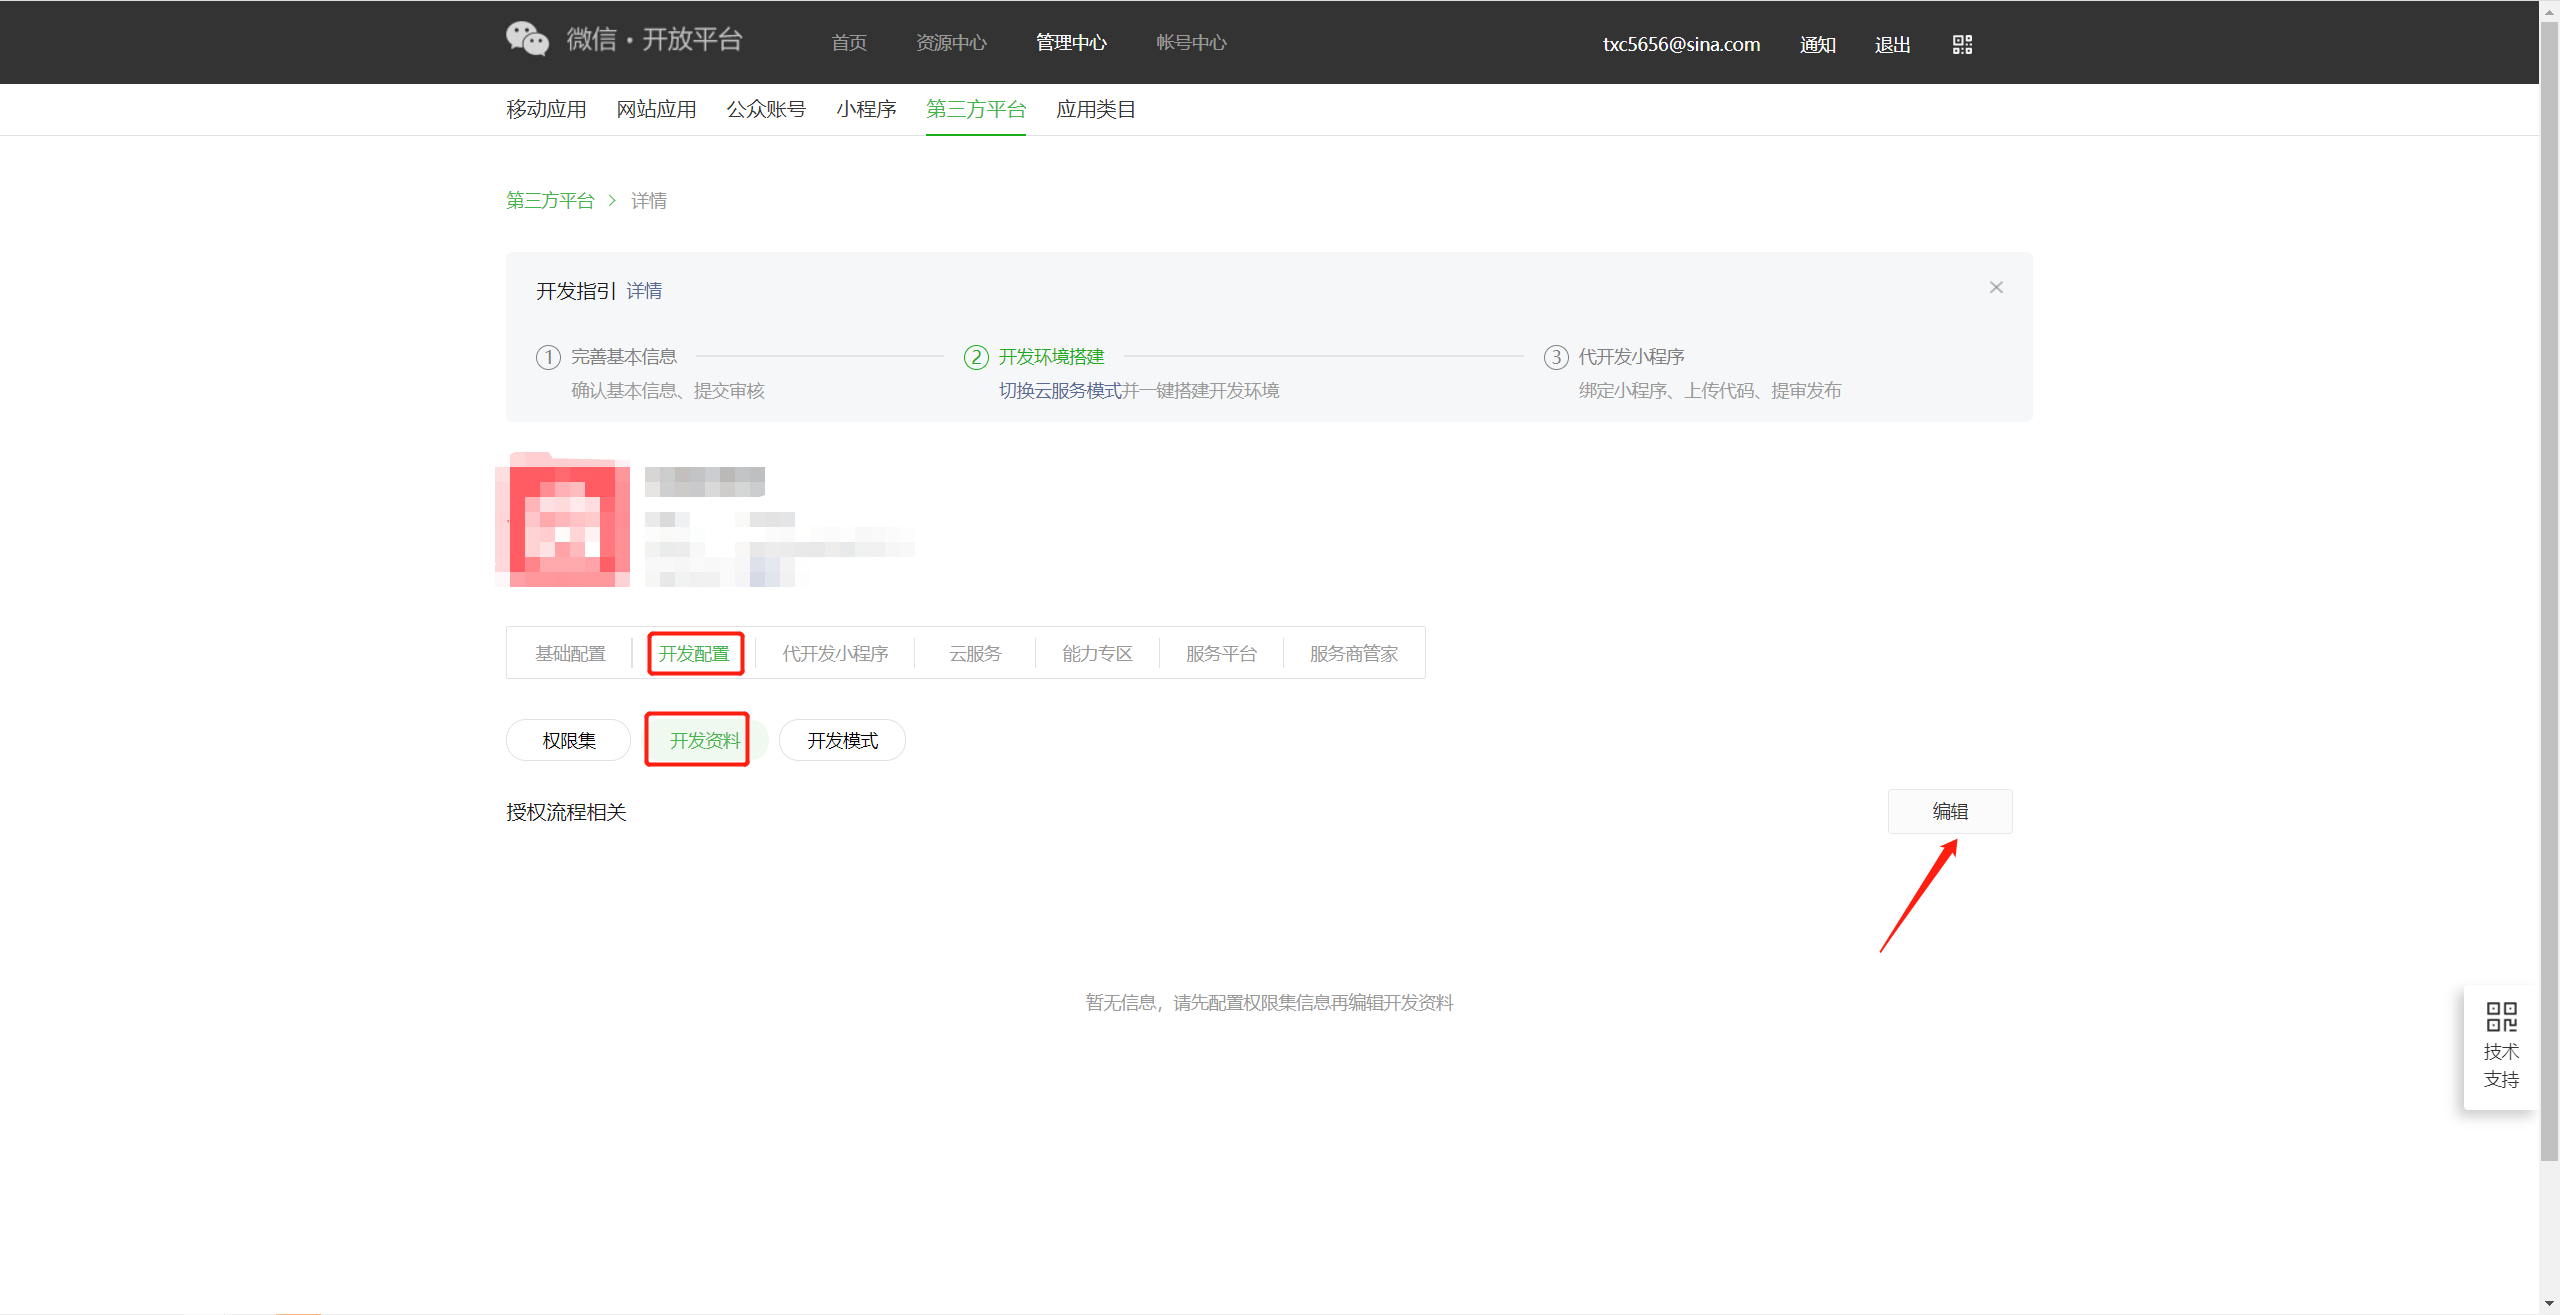Select the 开发资料 pill toggle
The height and width of the screenshot is (1315, 2560).
704,740
